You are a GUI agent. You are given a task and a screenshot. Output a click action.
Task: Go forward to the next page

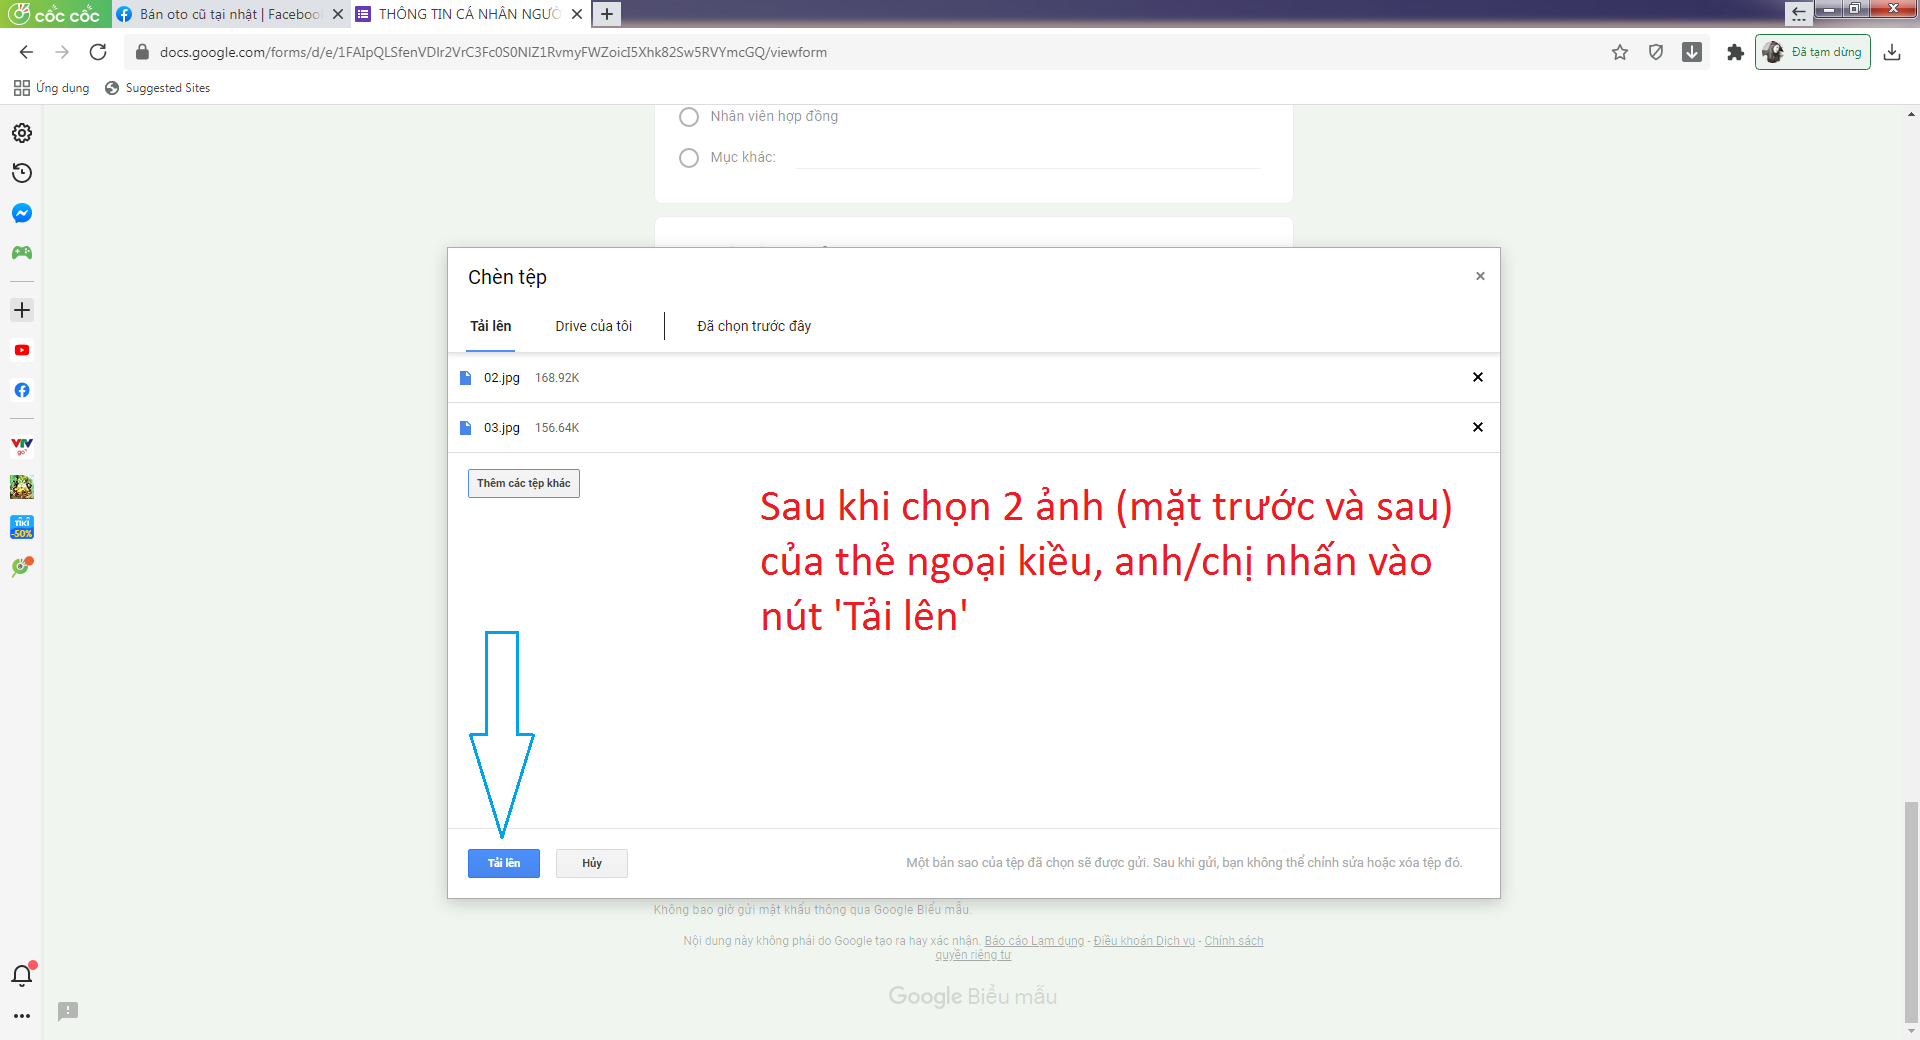tap(62, 52)
